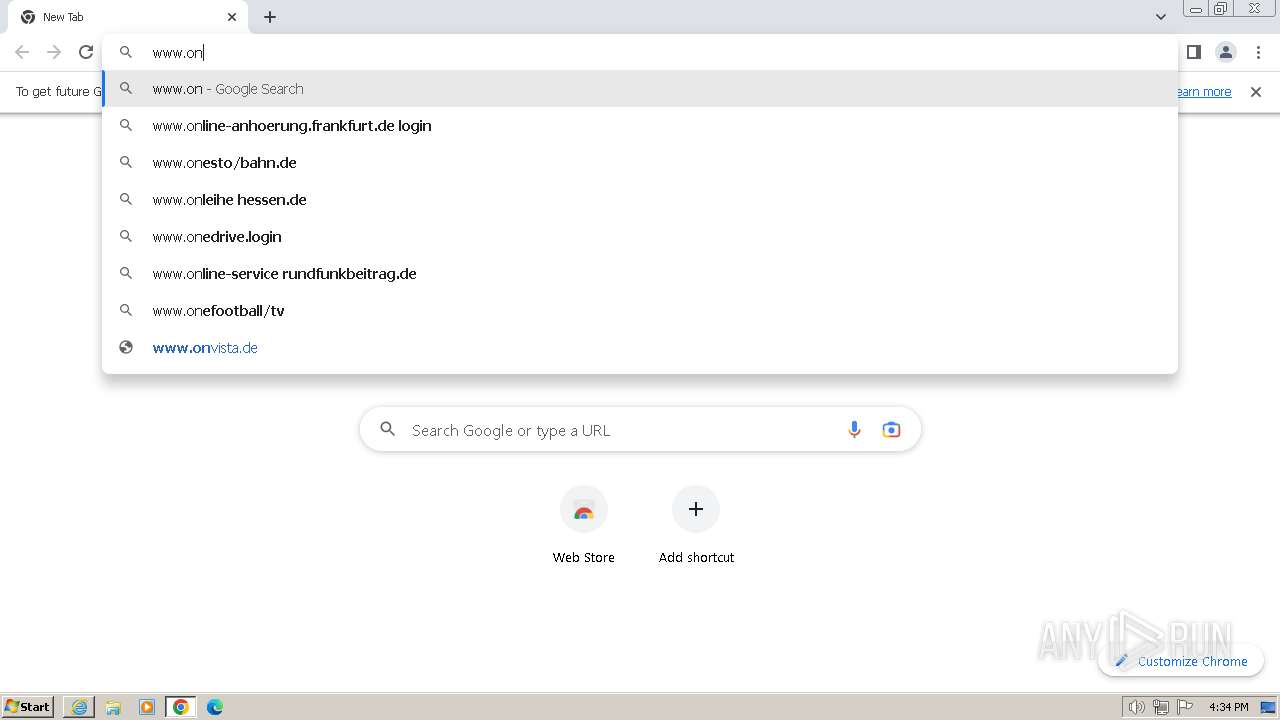Click the browser forward arrow

(54, 52)
